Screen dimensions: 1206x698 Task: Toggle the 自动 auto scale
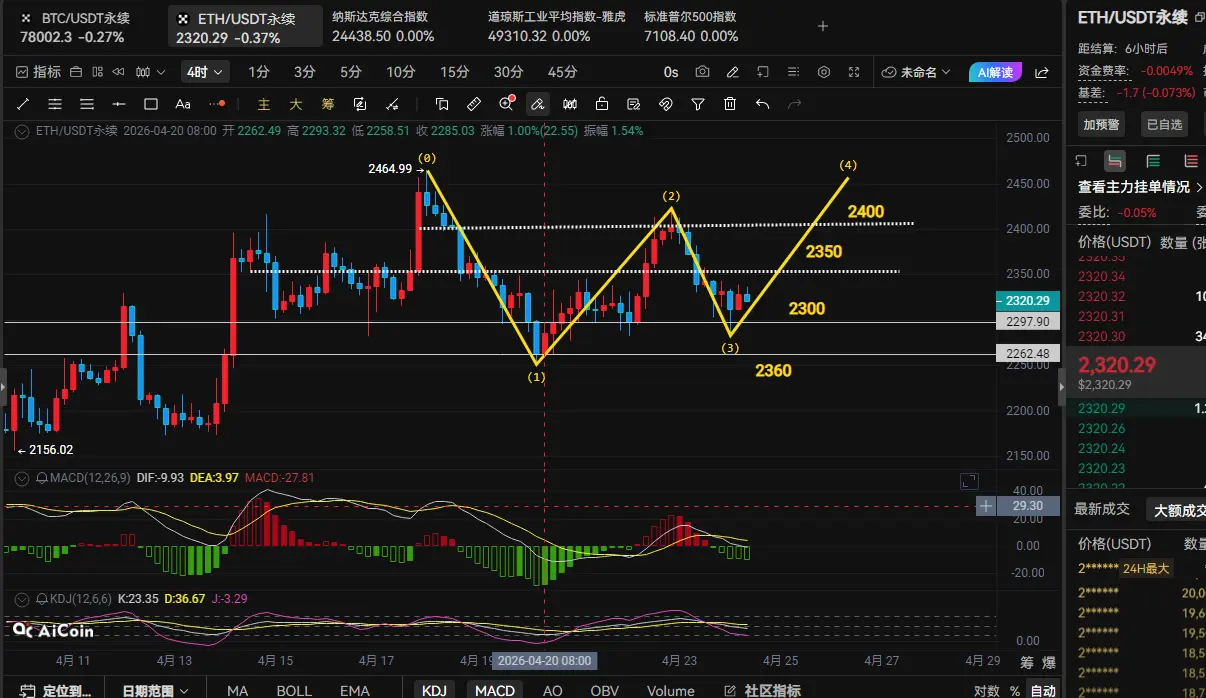[1043, 690]
